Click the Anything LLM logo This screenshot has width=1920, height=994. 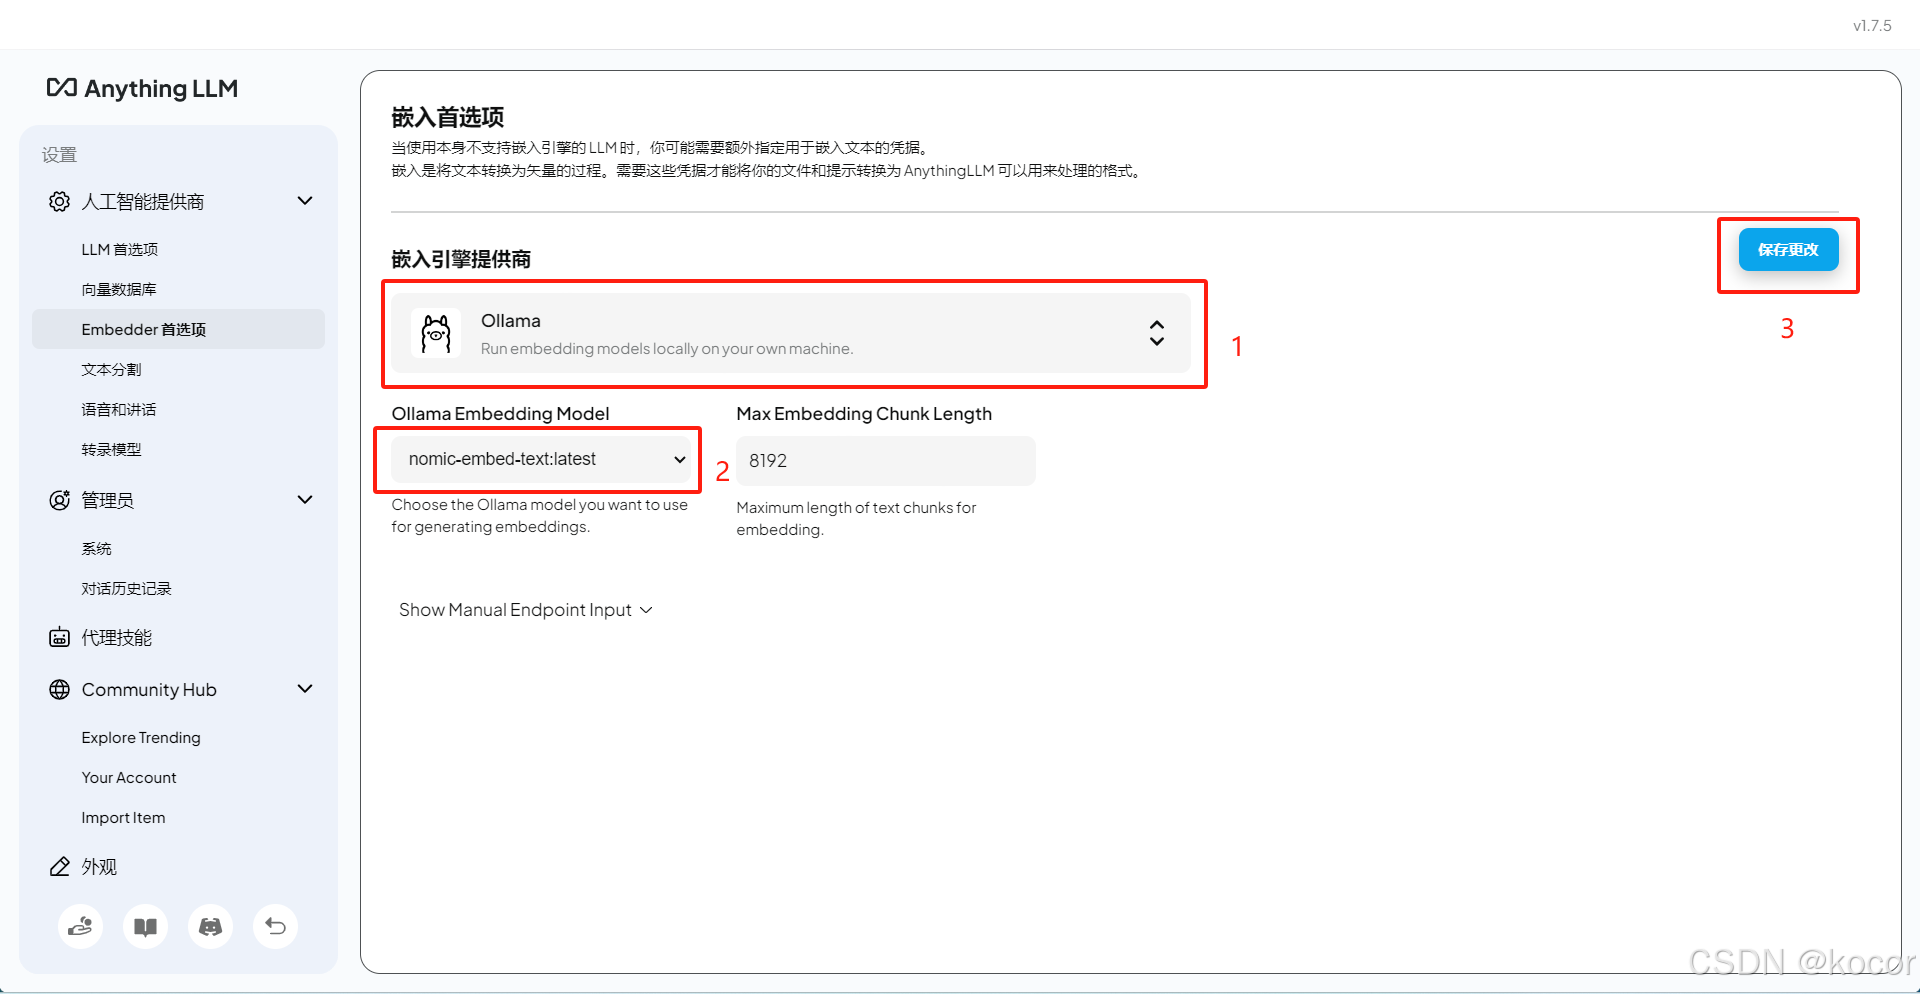pos(142,89)
